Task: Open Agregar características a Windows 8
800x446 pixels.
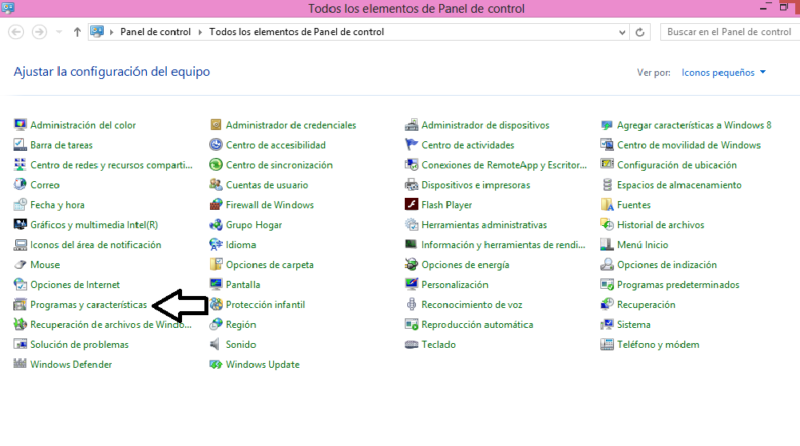Action: click(694, 125)
